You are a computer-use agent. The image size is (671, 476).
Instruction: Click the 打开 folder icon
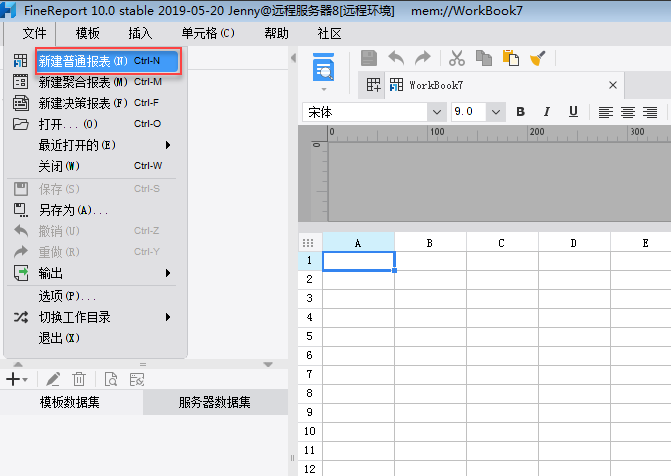pyautogui.click(x=21, y=124)
